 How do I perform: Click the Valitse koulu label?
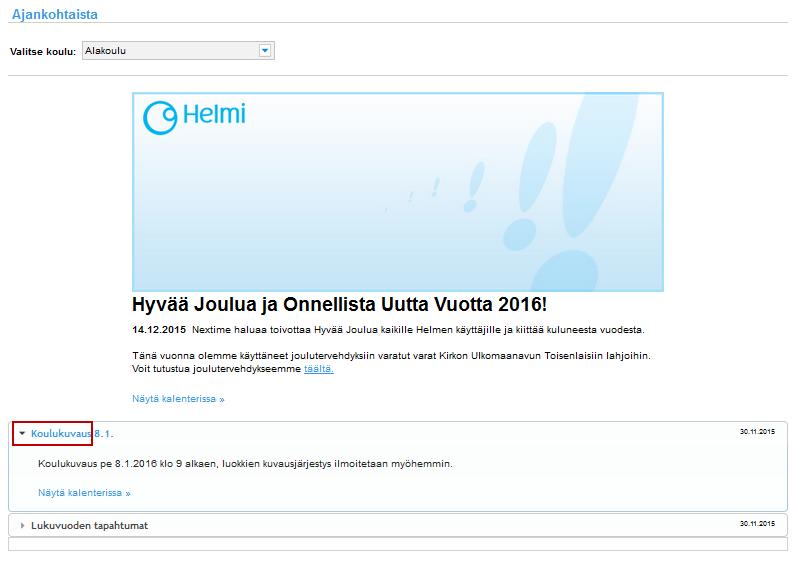(43, 52)
